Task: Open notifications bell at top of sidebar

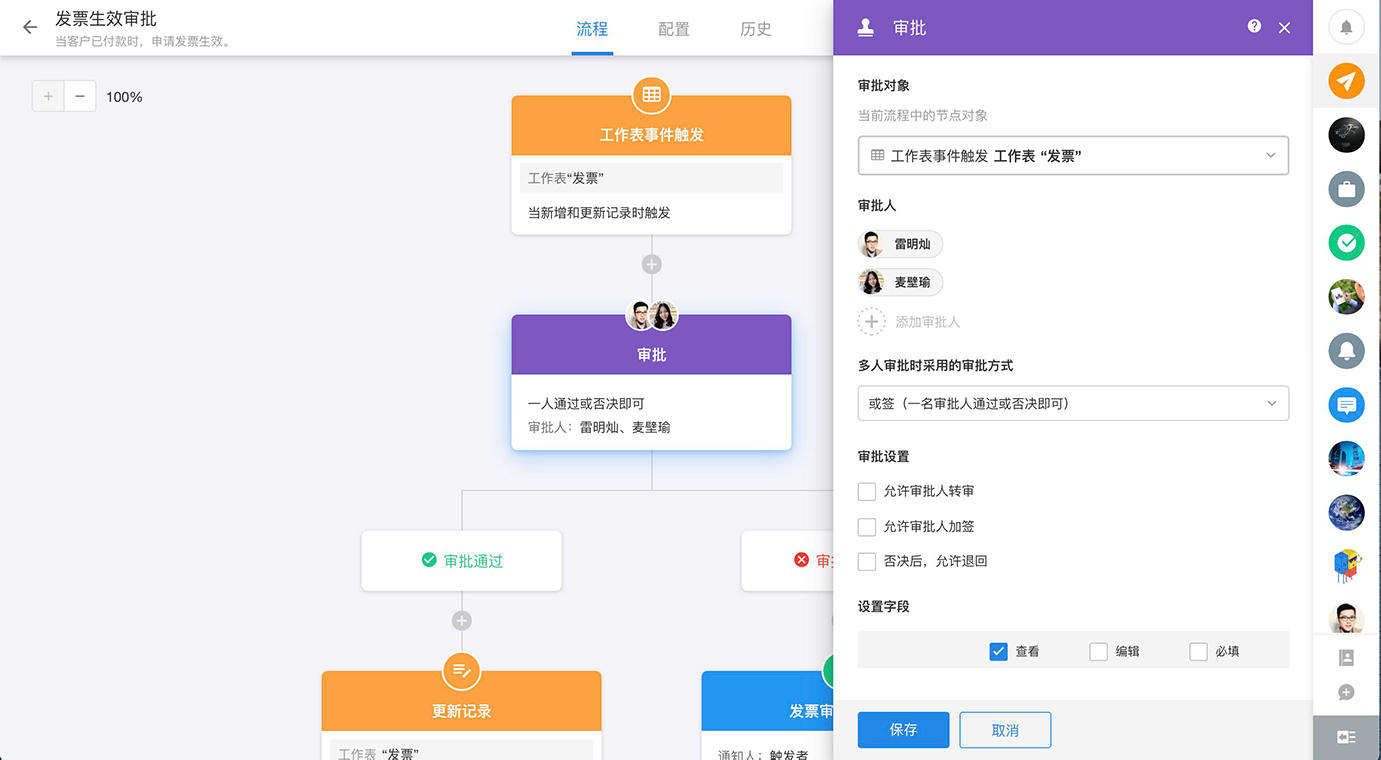Action: click(1346, 27)
